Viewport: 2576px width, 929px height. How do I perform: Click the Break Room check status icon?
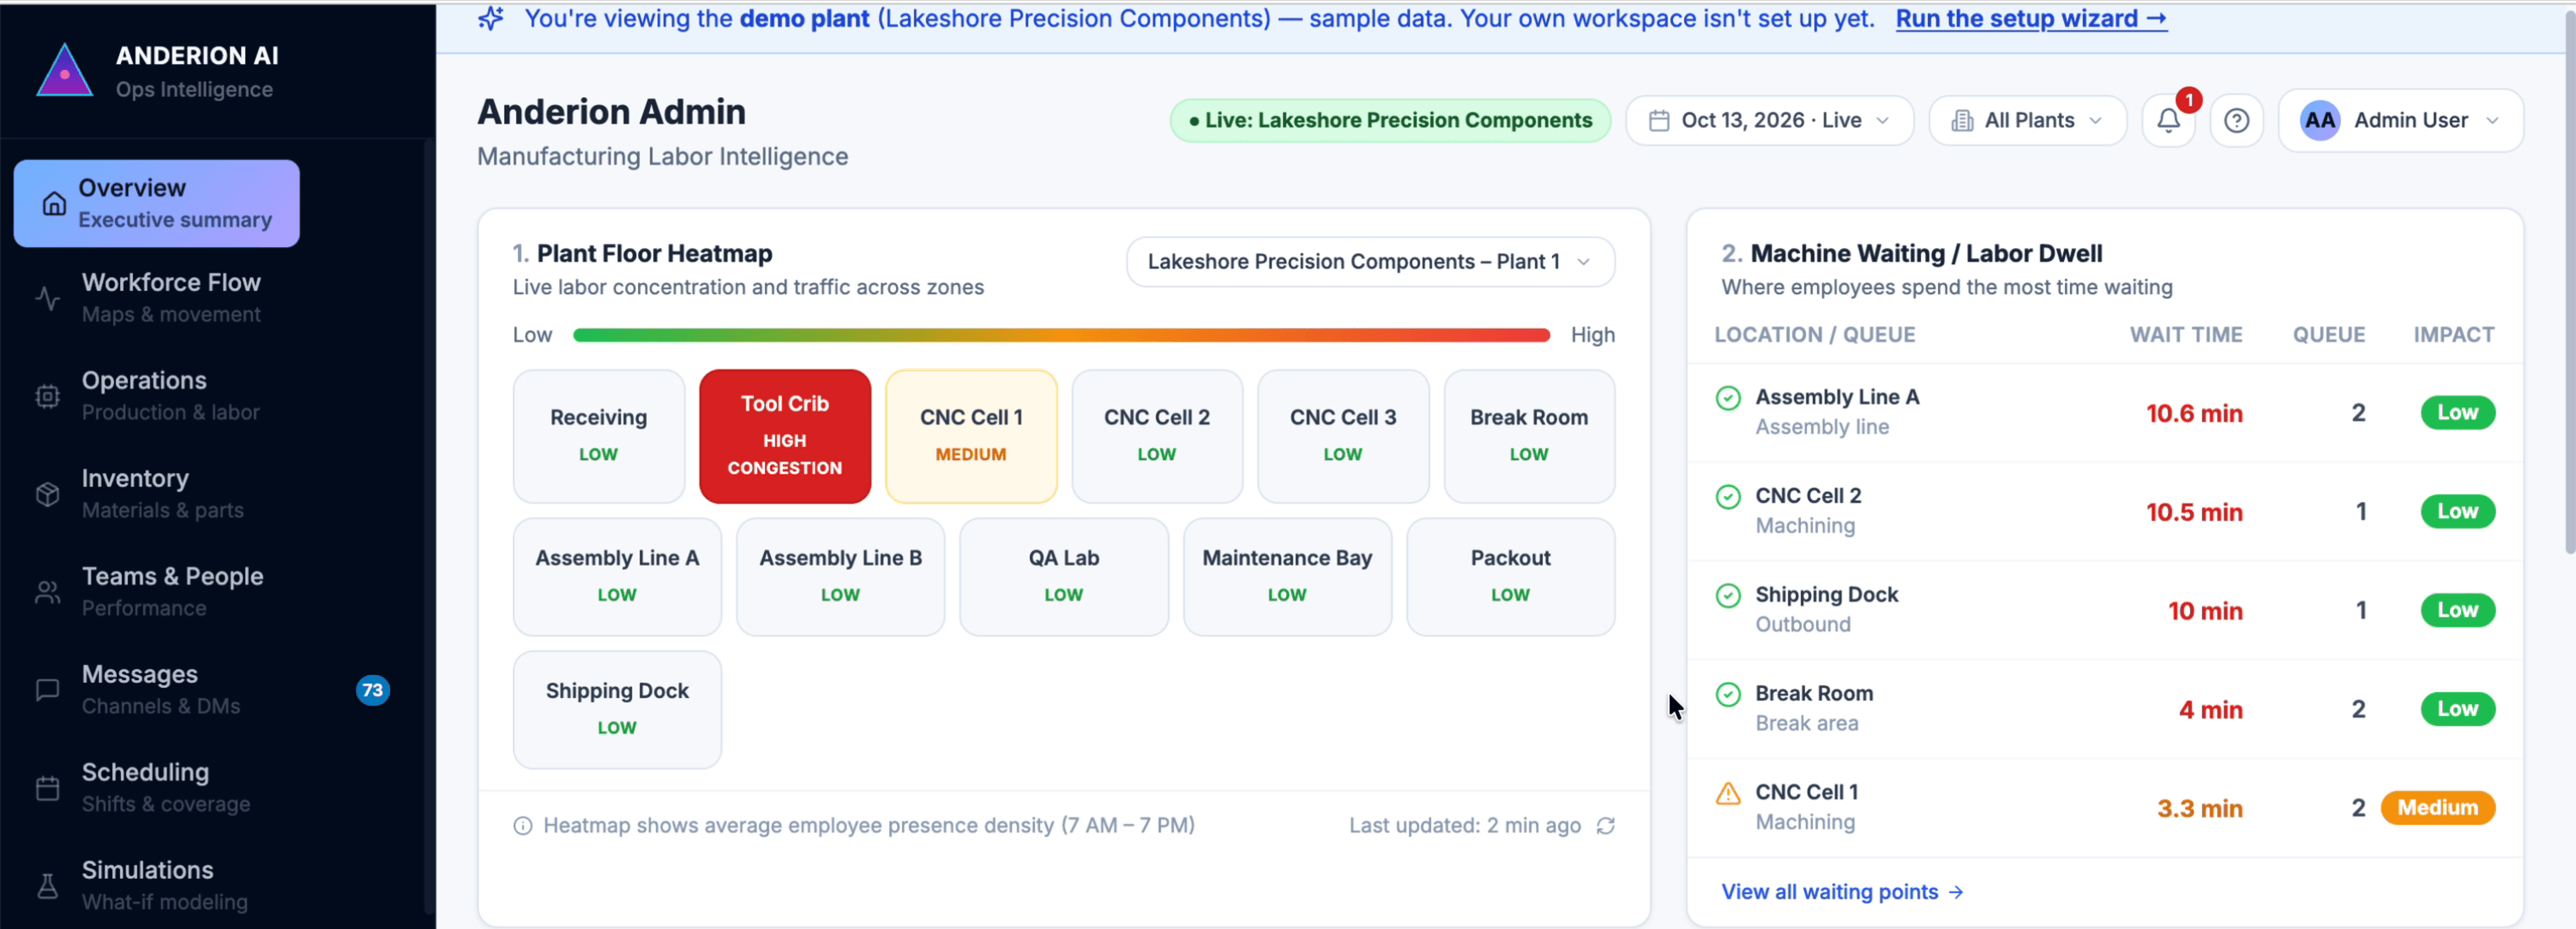(1728, 695)
